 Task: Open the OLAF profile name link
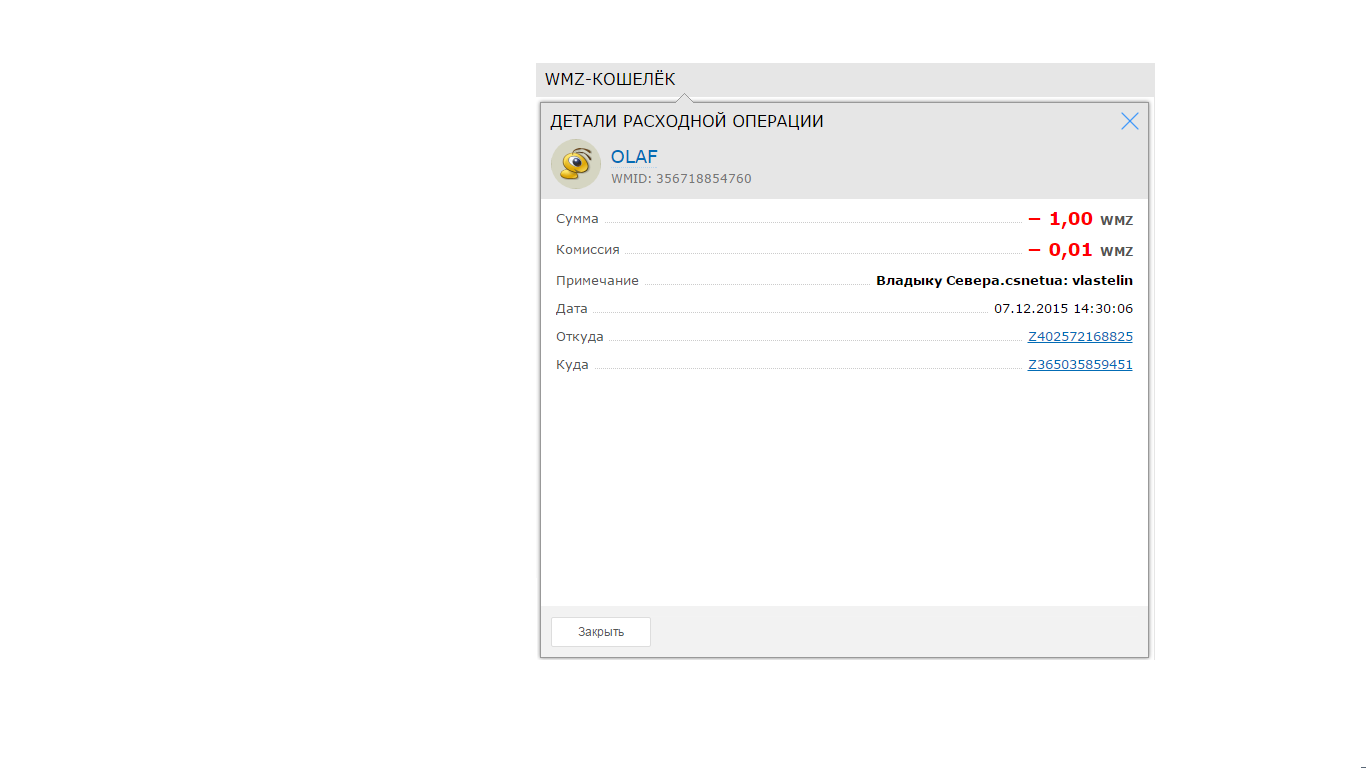[x=634, y=157]
